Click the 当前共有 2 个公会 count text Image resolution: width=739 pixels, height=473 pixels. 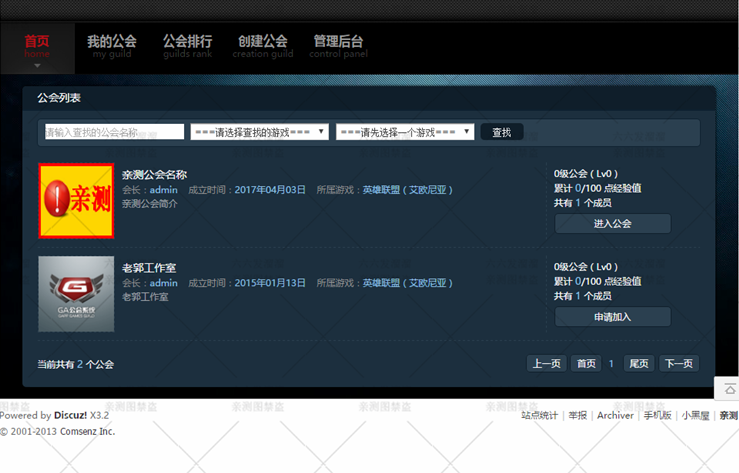point(76,365)
